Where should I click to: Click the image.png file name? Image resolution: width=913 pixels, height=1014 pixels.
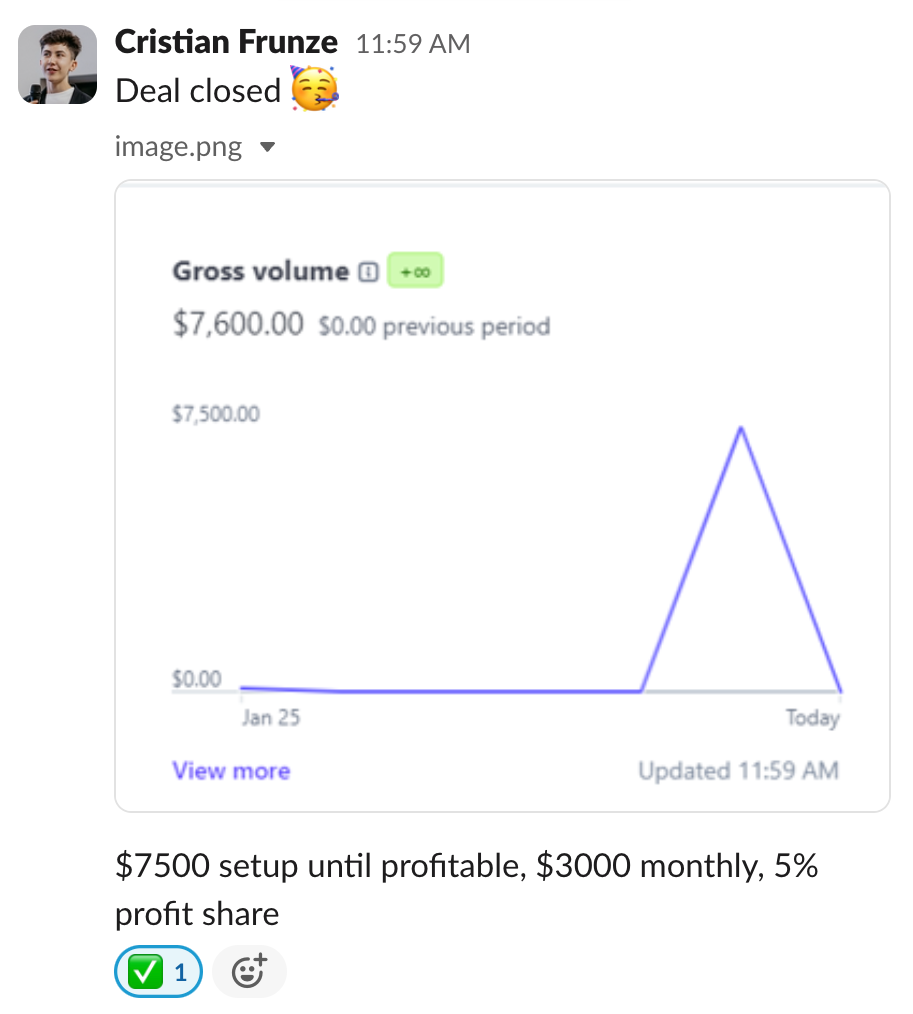179,148
